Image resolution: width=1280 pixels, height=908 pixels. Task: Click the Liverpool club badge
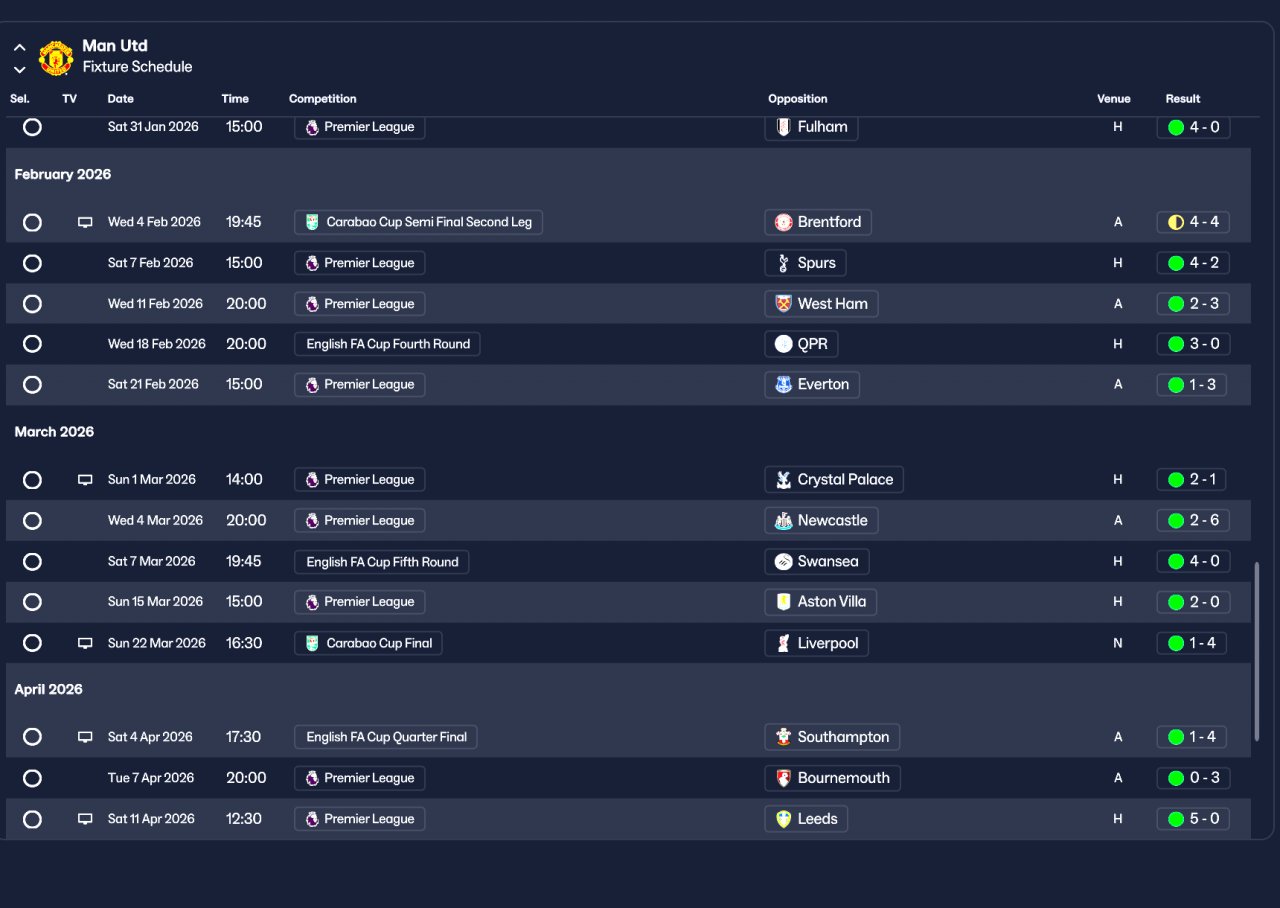(x=783, y=643)
